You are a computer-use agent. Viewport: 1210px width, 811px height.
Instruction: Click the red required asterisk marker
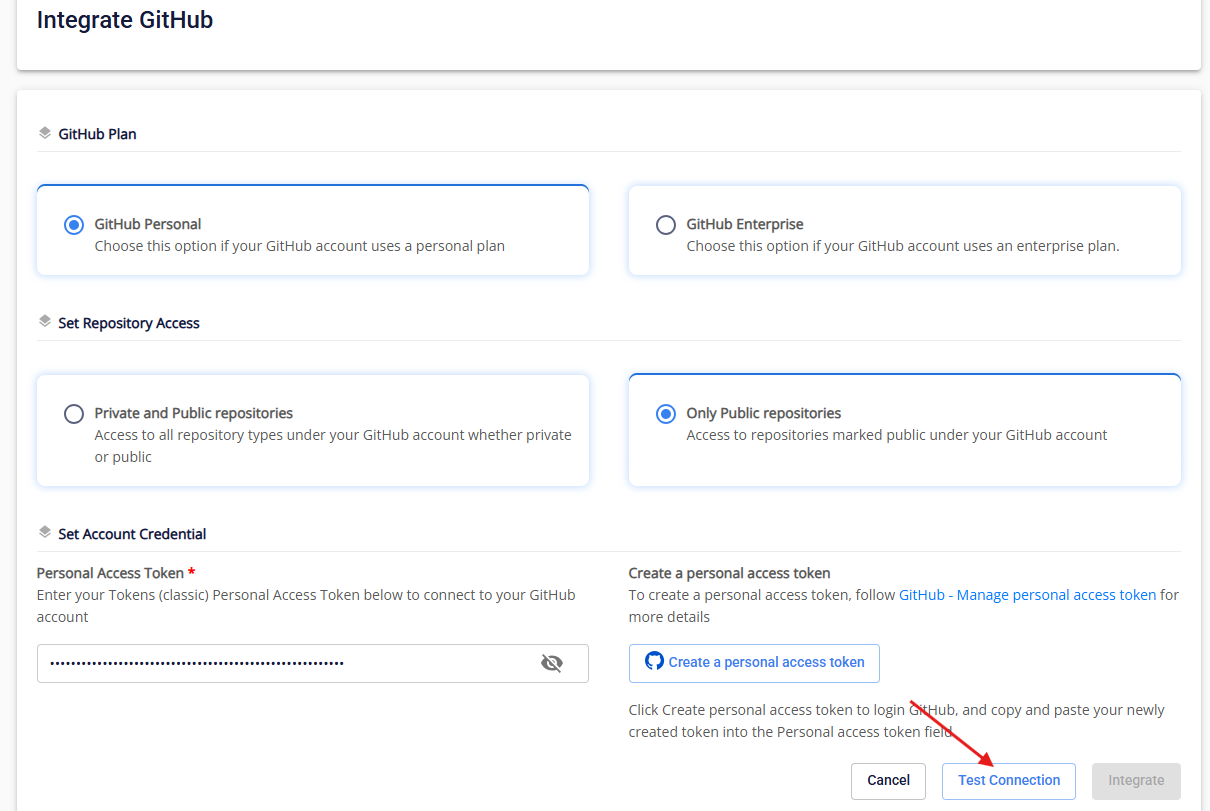click(191, 573)
